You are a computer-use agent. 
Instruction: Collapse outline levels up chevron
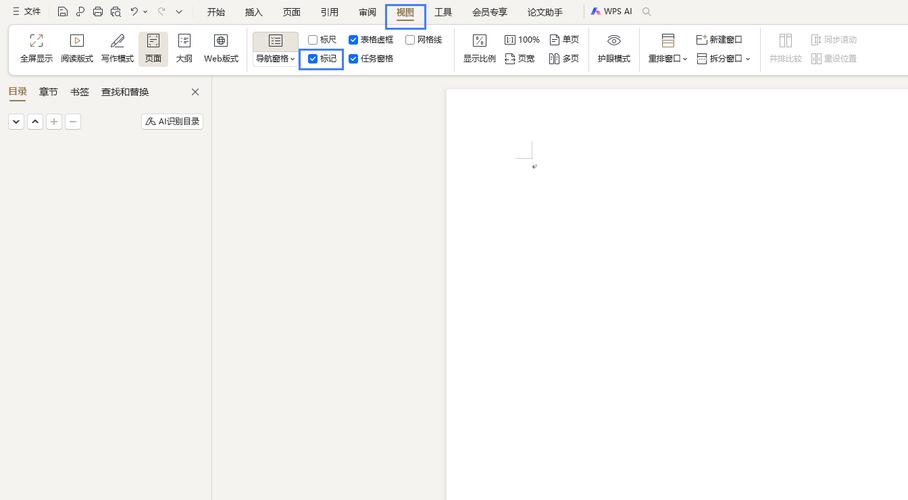pos(35,122)
